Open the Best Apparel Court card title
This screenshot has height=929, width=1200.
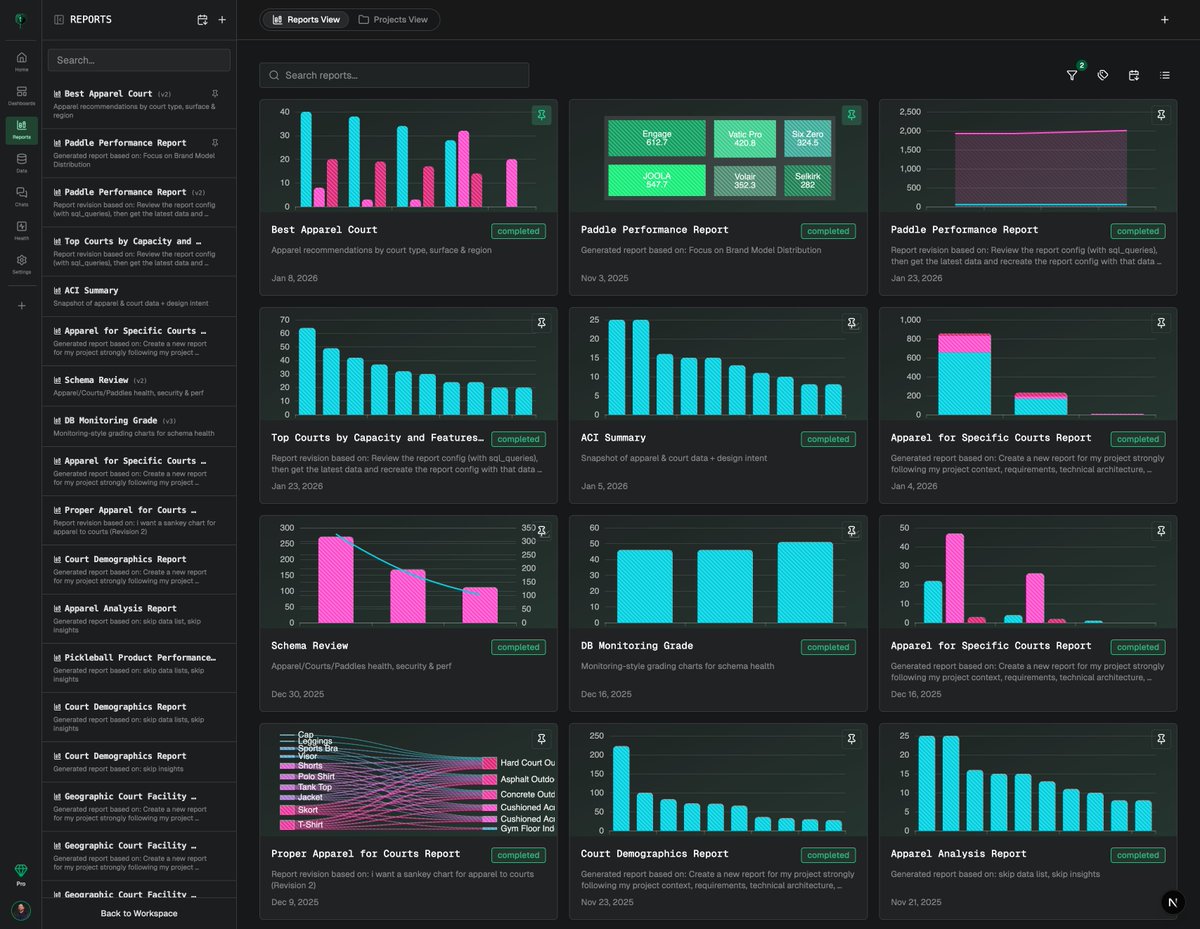pyautogui.click(x=324, y=230)
